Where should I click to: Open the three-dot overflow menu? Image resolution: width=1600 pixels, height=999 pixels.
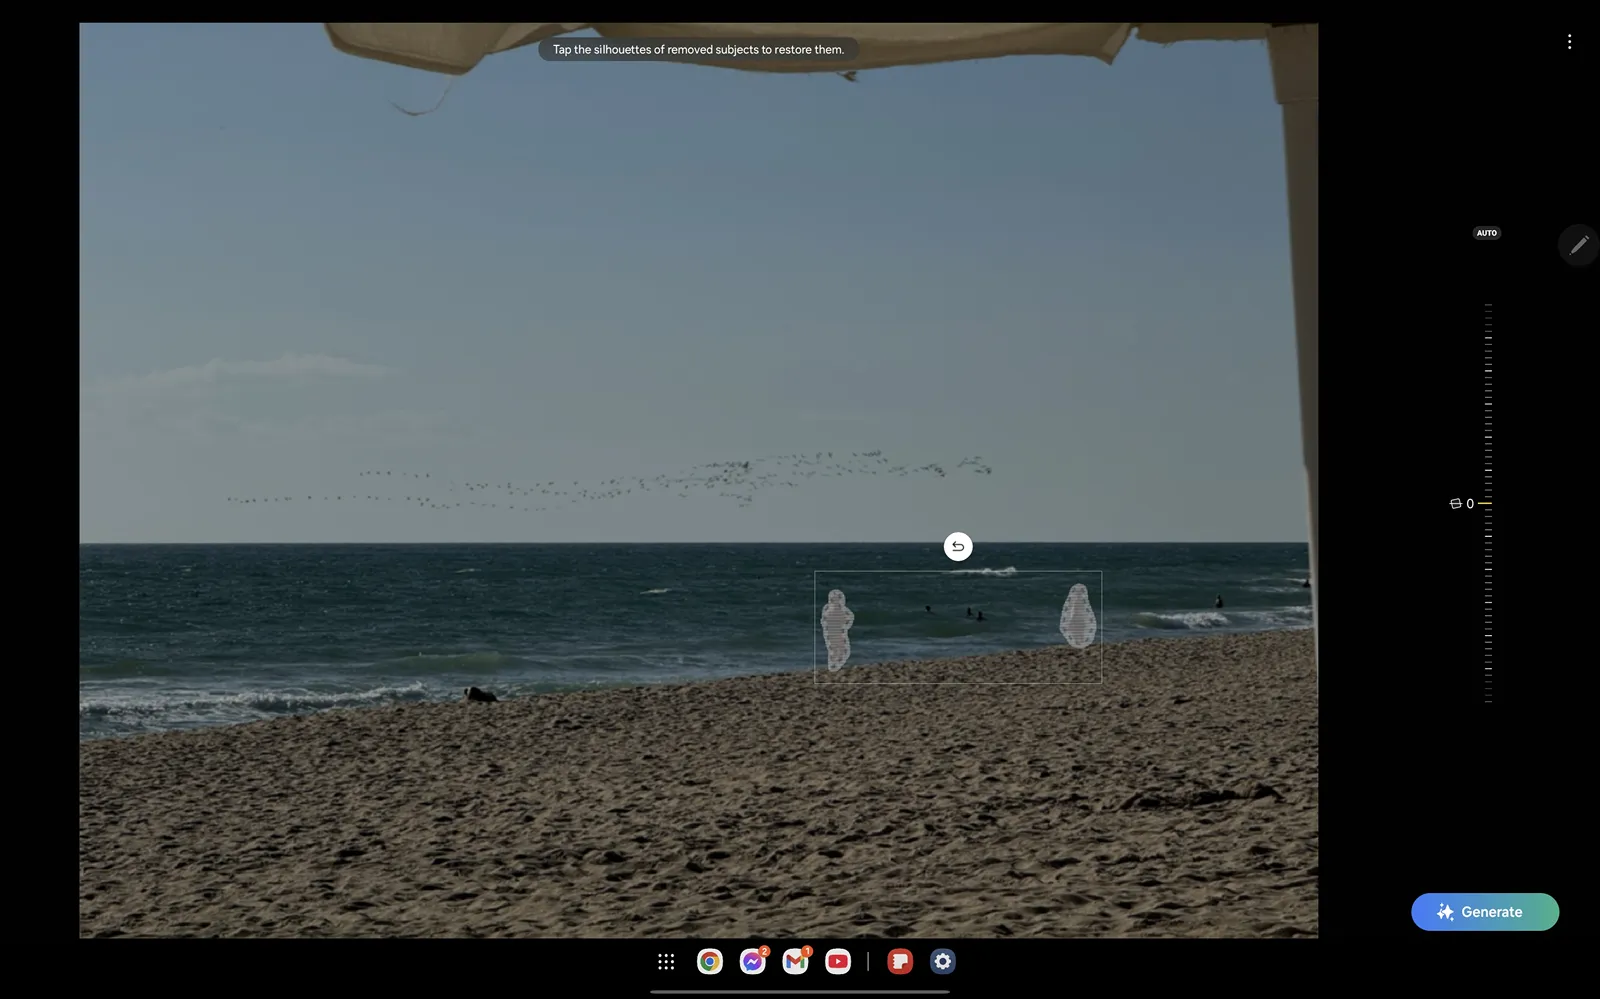point(1569,41)
